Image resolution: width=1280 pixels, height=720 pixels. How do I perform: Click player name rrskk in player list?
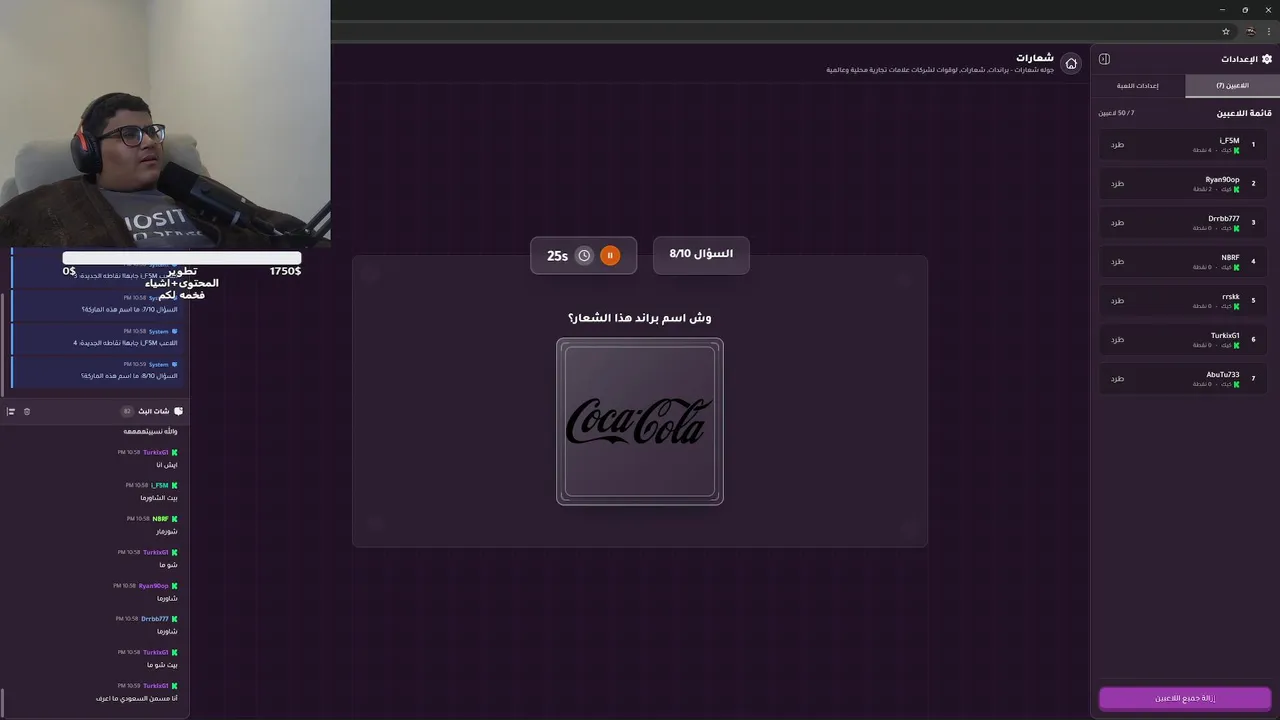point(1231,297)
